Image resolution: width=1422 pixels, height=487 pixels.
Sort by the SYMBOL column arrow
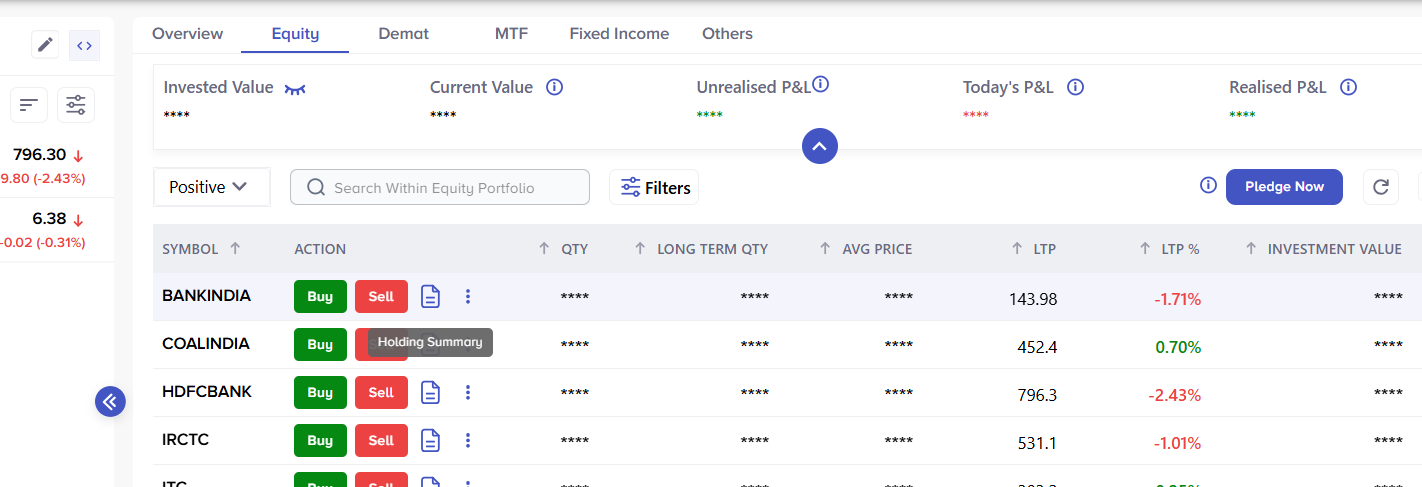click(235, 249)
